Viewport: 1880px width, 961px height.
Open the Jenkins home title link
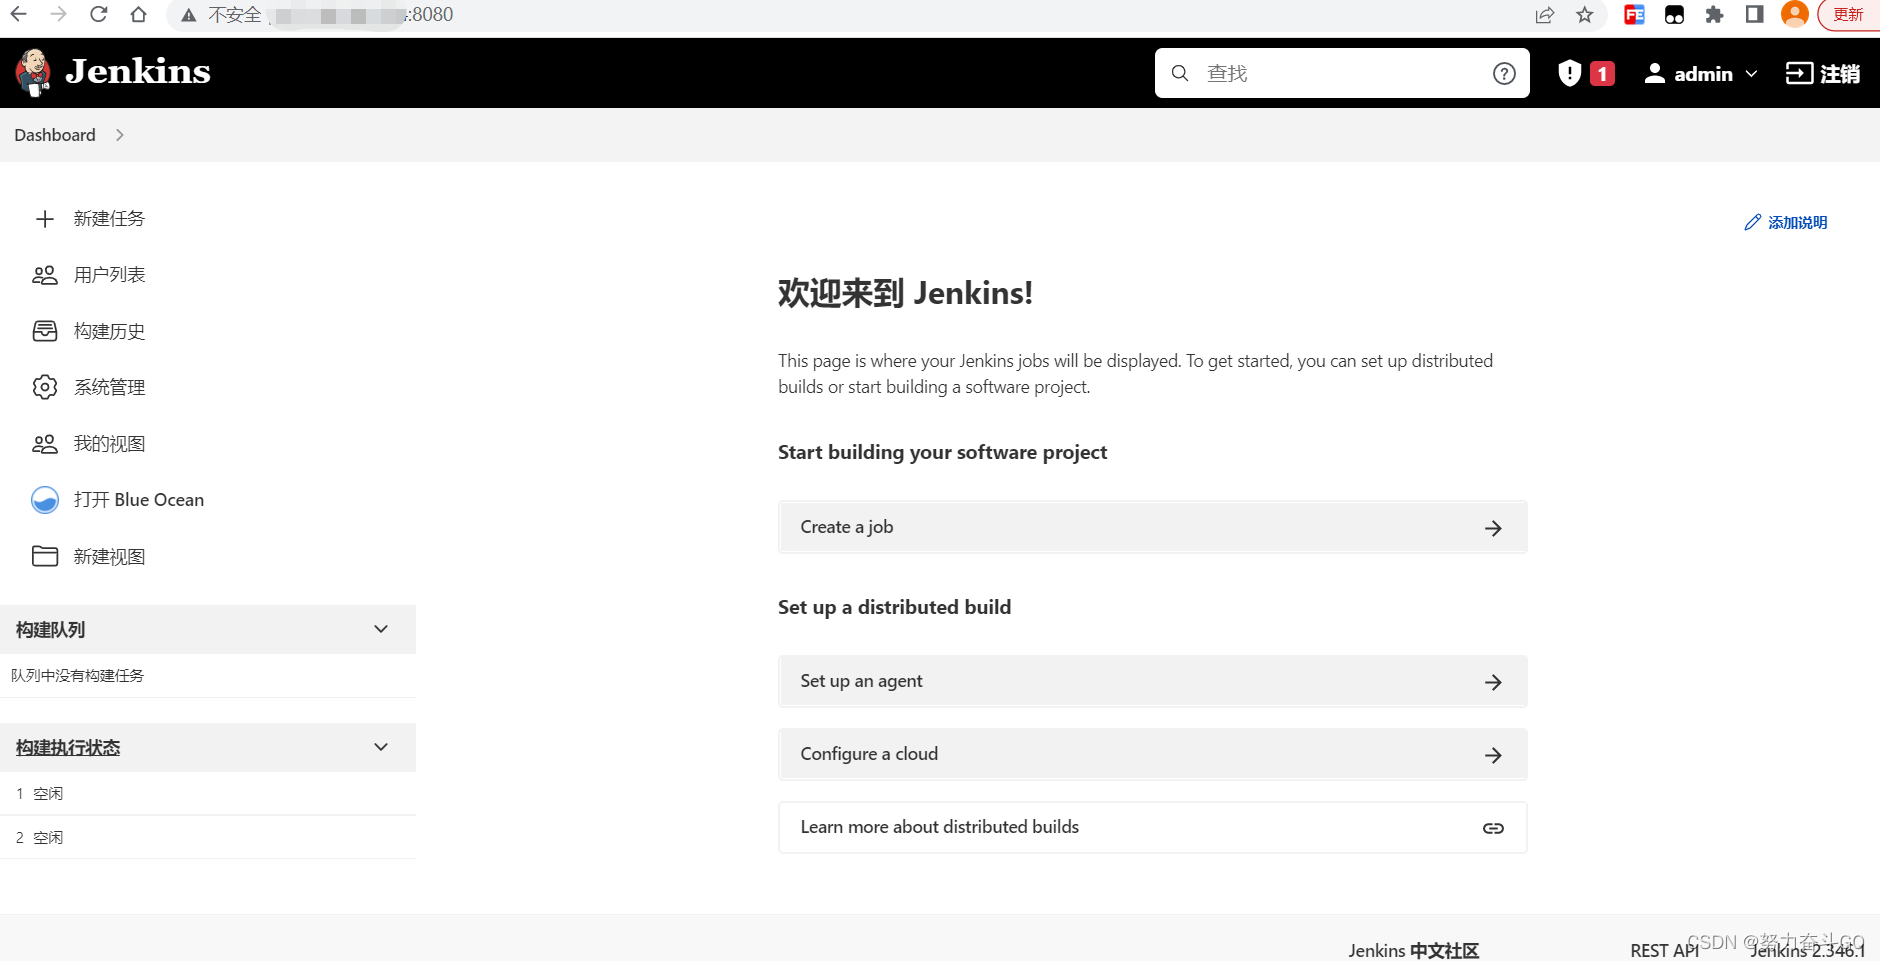pos(138,72)
